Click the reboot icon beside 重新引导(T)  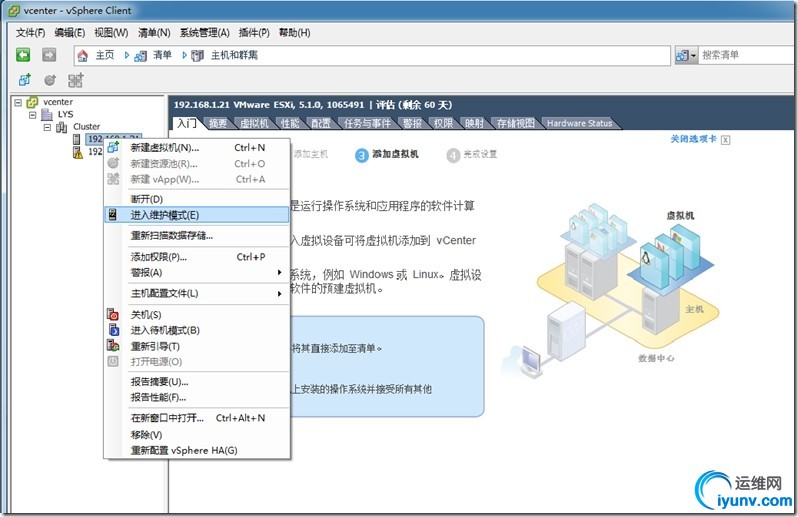tap(113, 346)
